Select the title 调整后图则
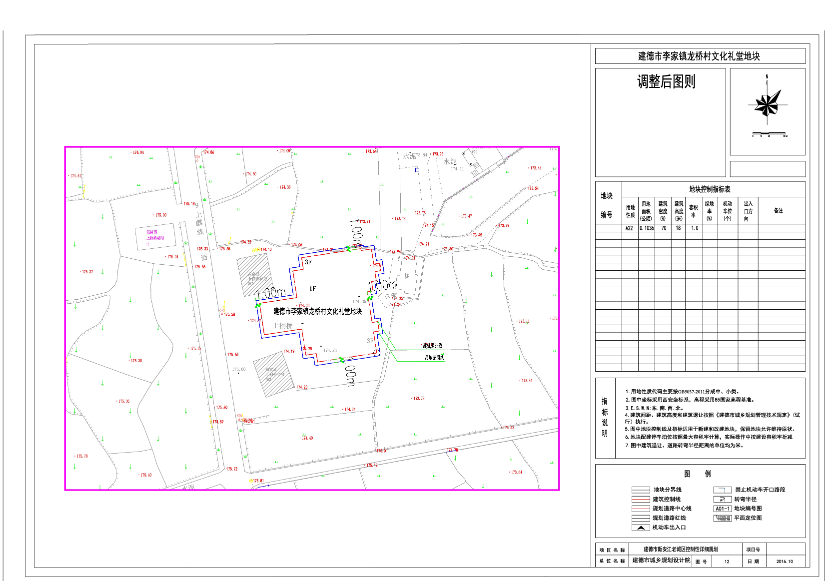The height and width of the screenshot is (584, 827). (x=665, y=83)
